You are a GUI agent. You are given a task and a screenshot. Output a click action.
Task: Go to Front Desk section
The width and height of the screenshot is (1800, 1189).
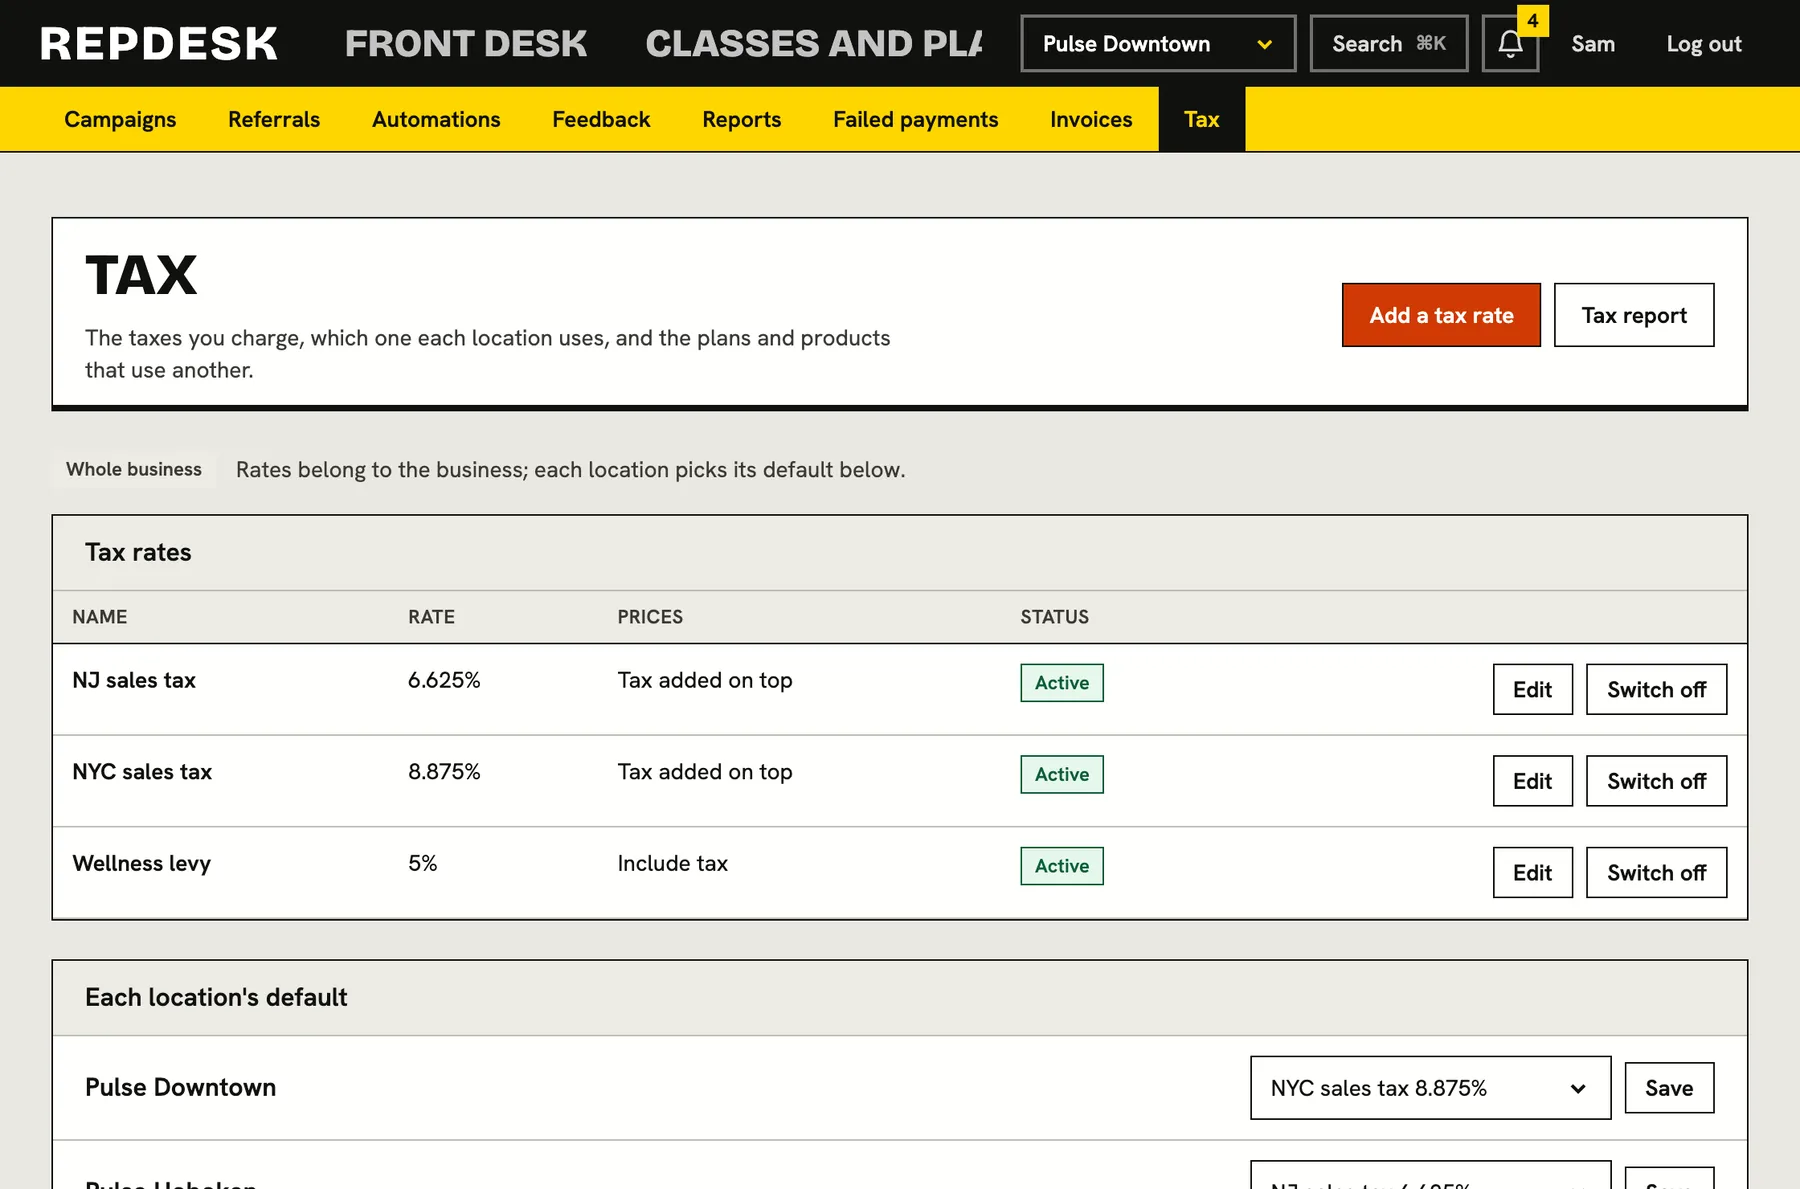click(x=466, y=44)
